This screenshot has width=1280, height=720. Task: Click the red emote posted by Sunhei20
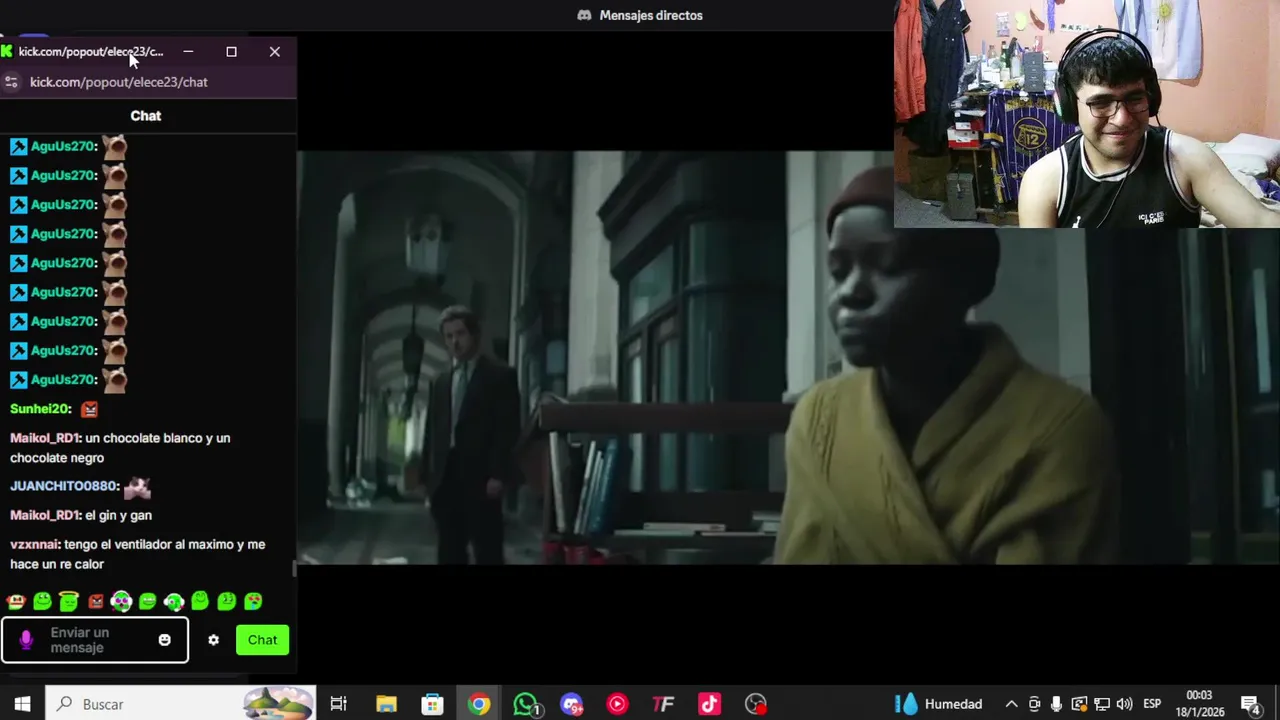[89, 409]
